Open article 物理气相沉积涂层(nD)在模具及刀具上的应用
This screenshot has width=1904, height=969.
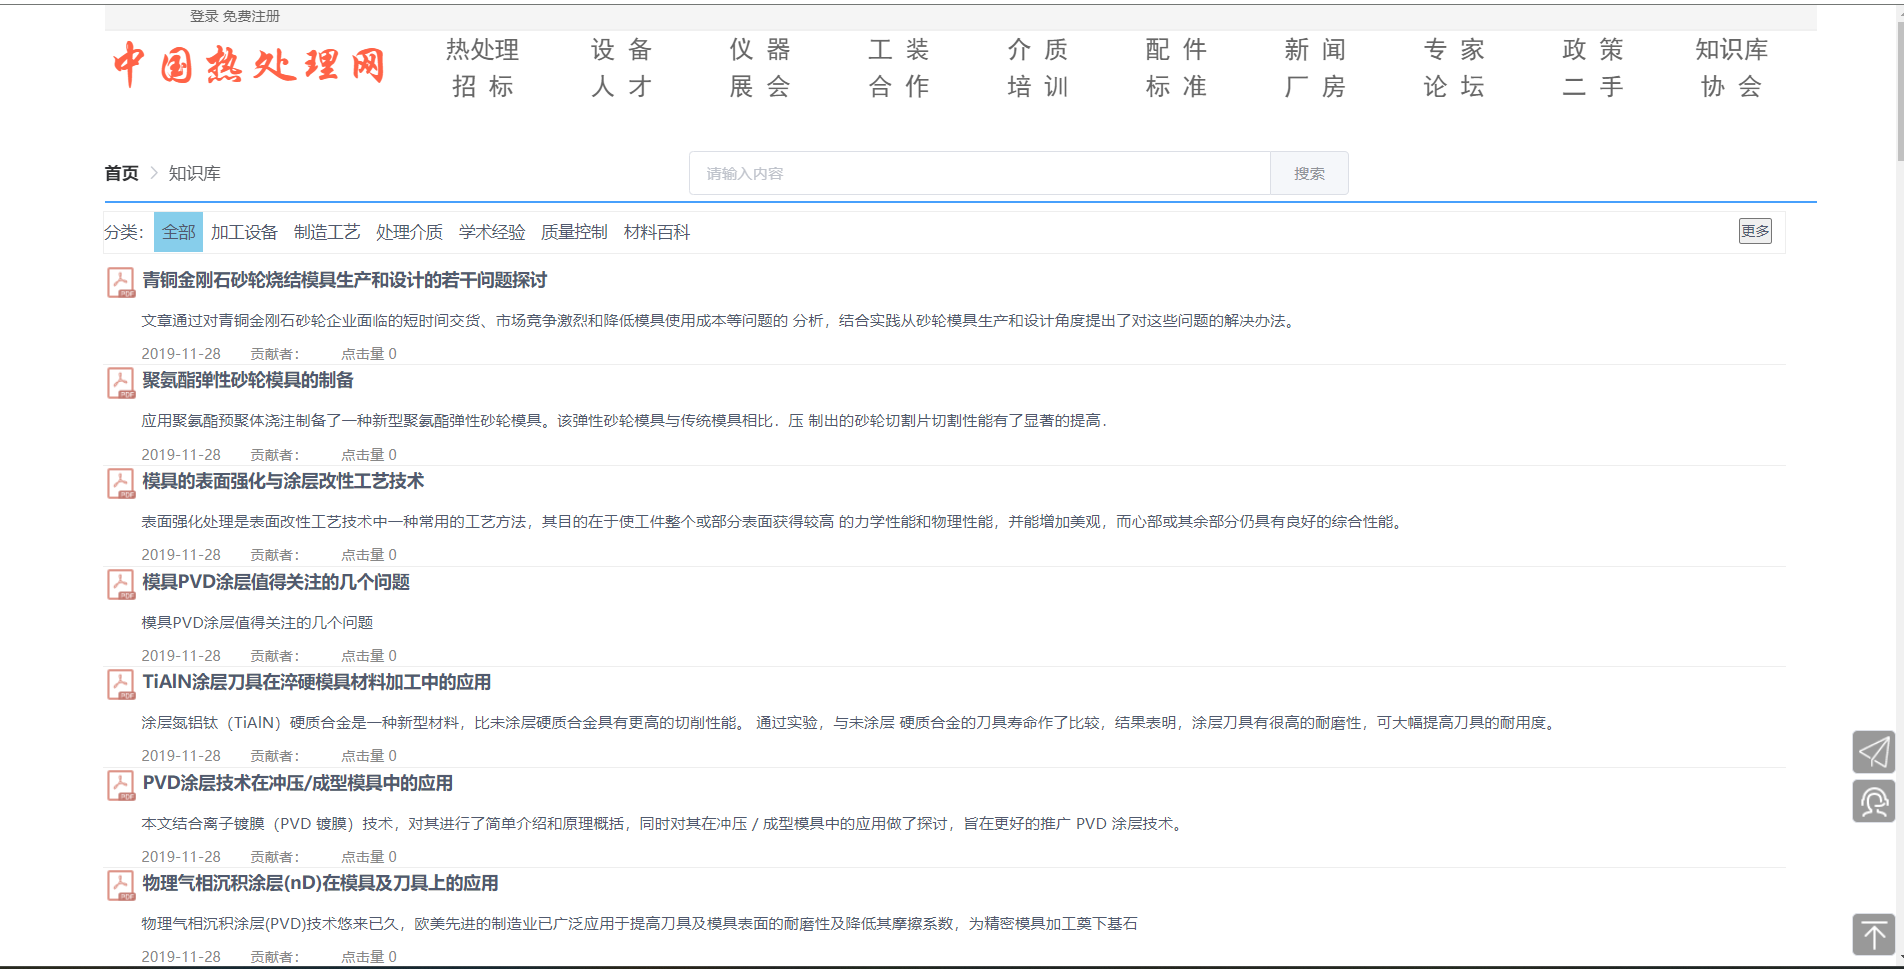click(x=320, y=883)
